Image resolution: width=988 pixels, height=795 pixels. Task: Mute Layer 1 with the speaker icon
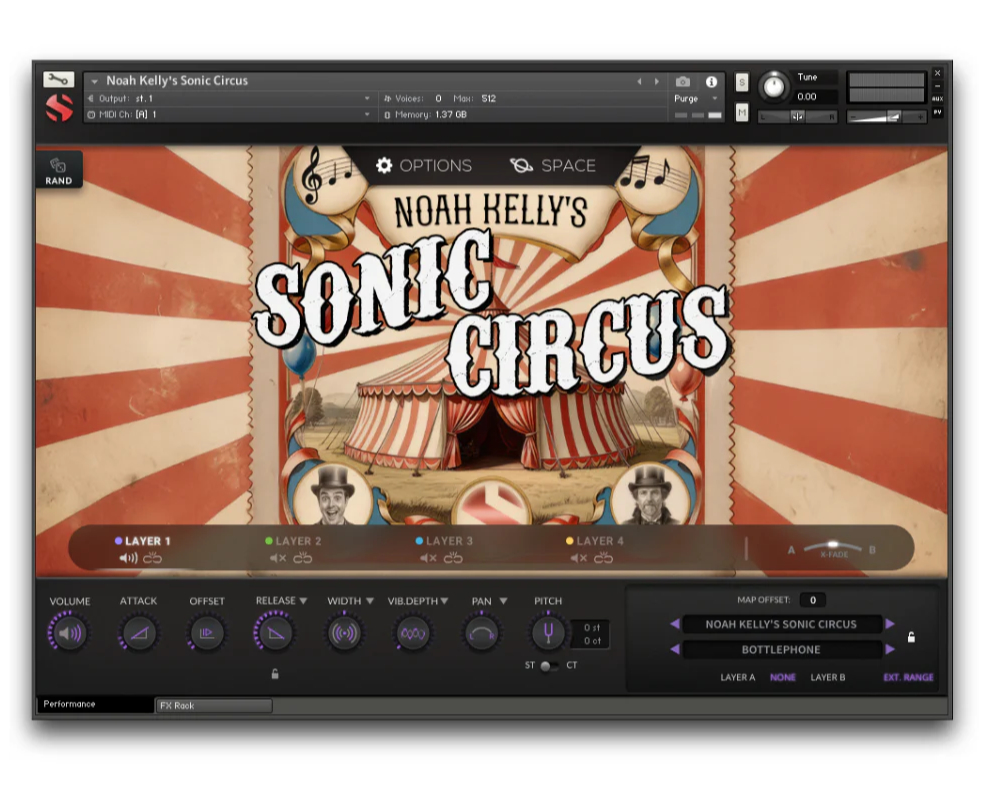pos(128,559)
